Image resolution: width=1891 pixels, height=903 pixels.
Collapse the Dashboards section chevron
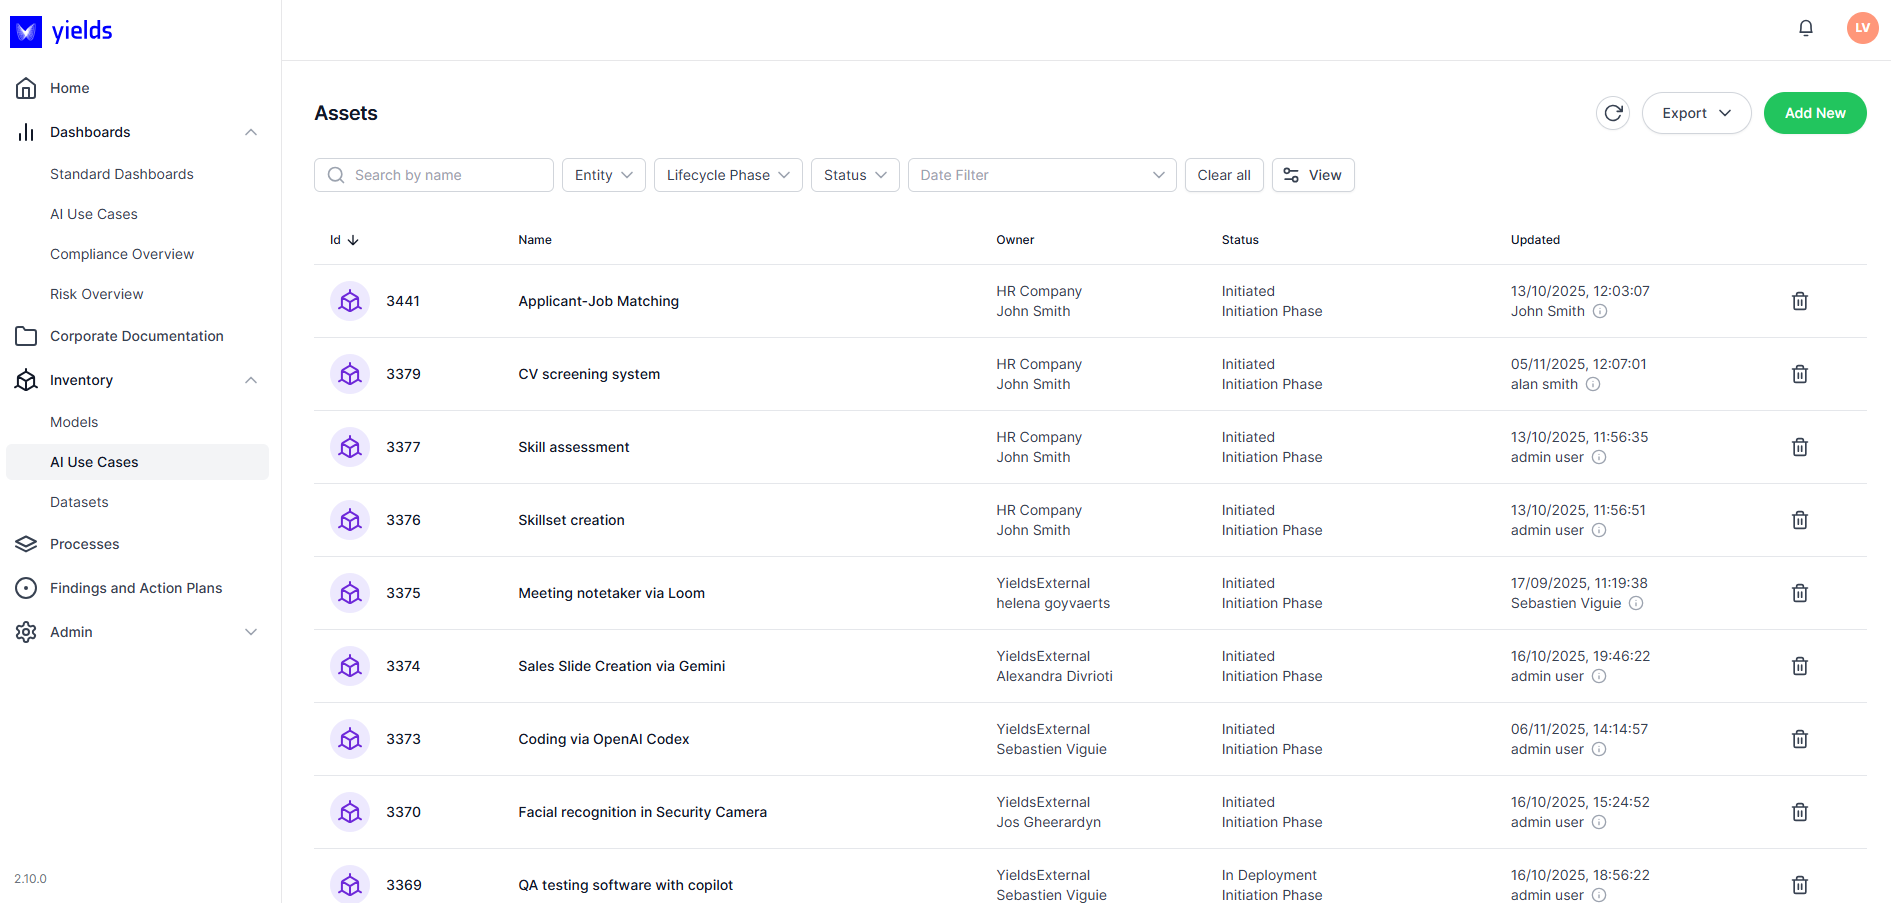pos(251,131)
